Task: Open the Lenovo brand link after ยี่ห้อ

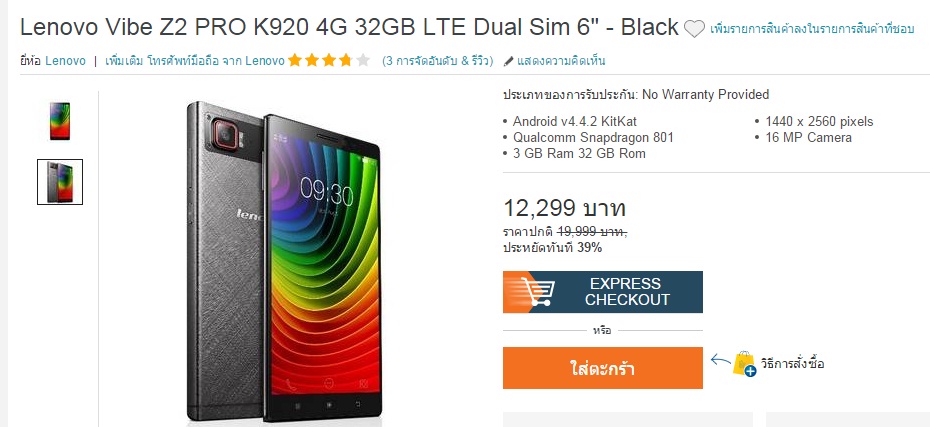Action: (x=65, y=60)
